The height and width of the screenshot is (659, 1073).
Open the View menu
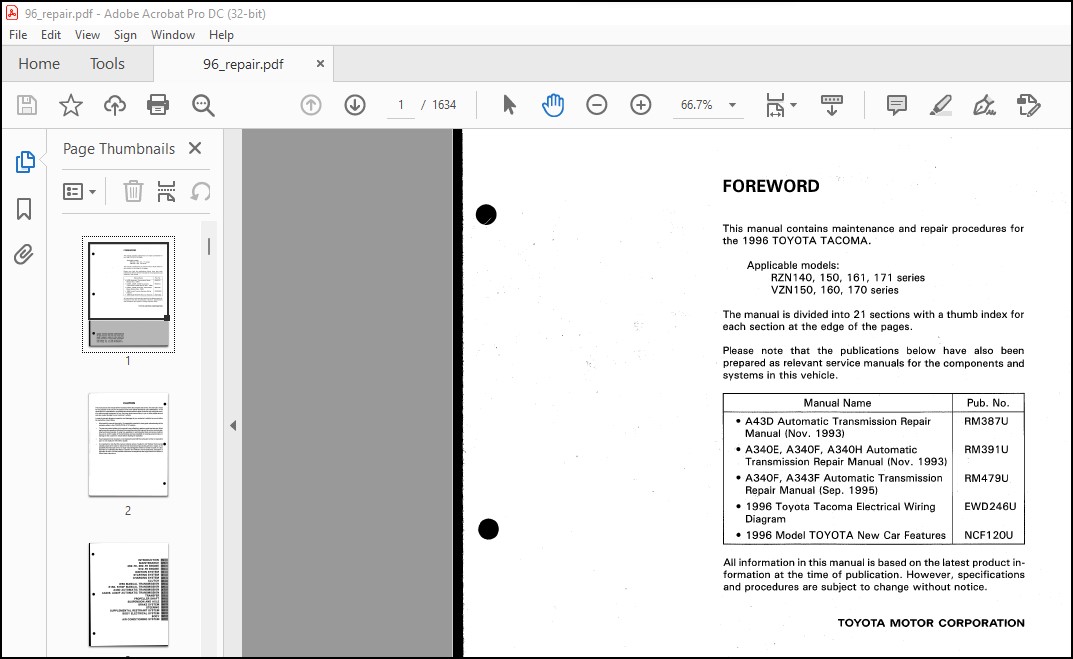click(x=87, y=35)
